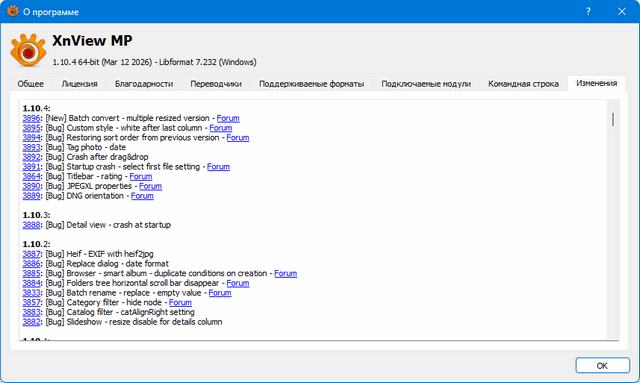
Task: Click the 1.10.4: version heading
Action: [x=36, y=108]
